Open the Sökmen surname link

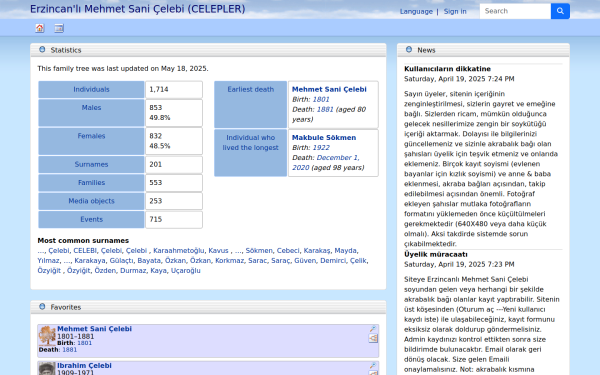(259, 251)
